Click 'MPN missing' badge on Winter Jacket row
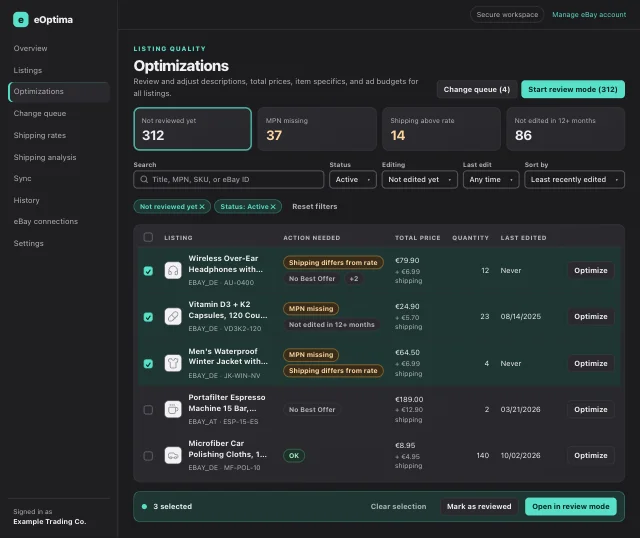 point(311,355)
